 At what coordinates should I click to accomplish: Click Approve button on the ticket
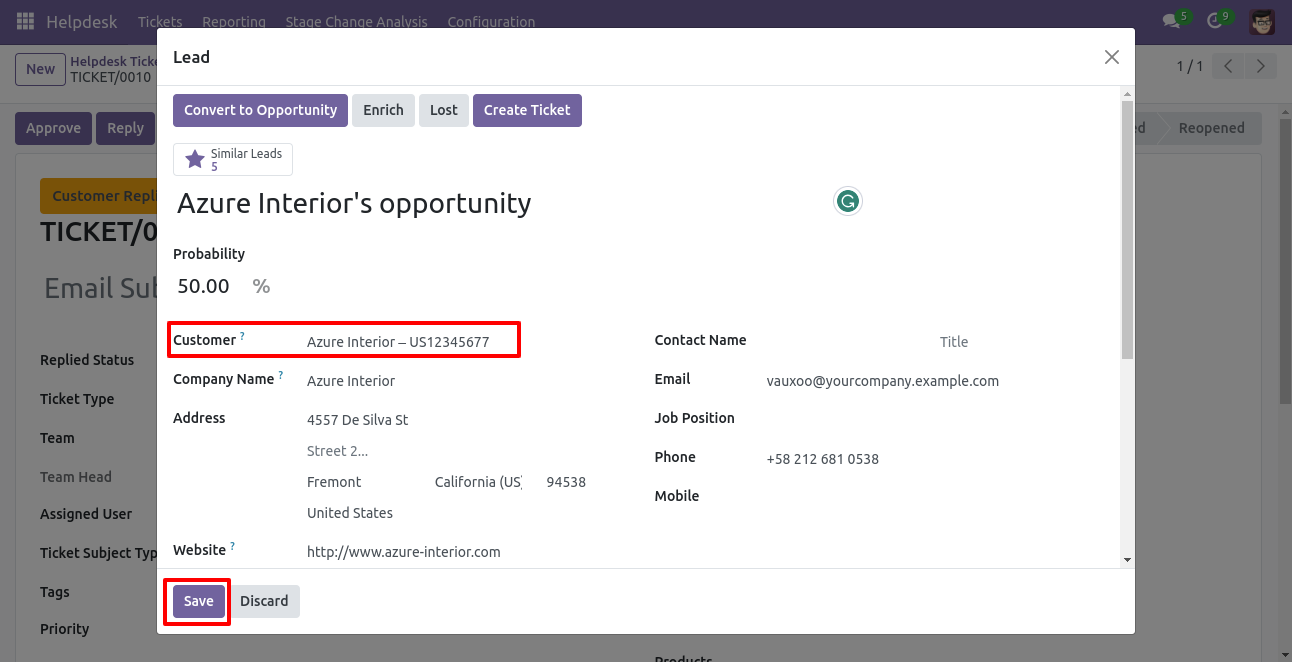click(x=53, y=128)
